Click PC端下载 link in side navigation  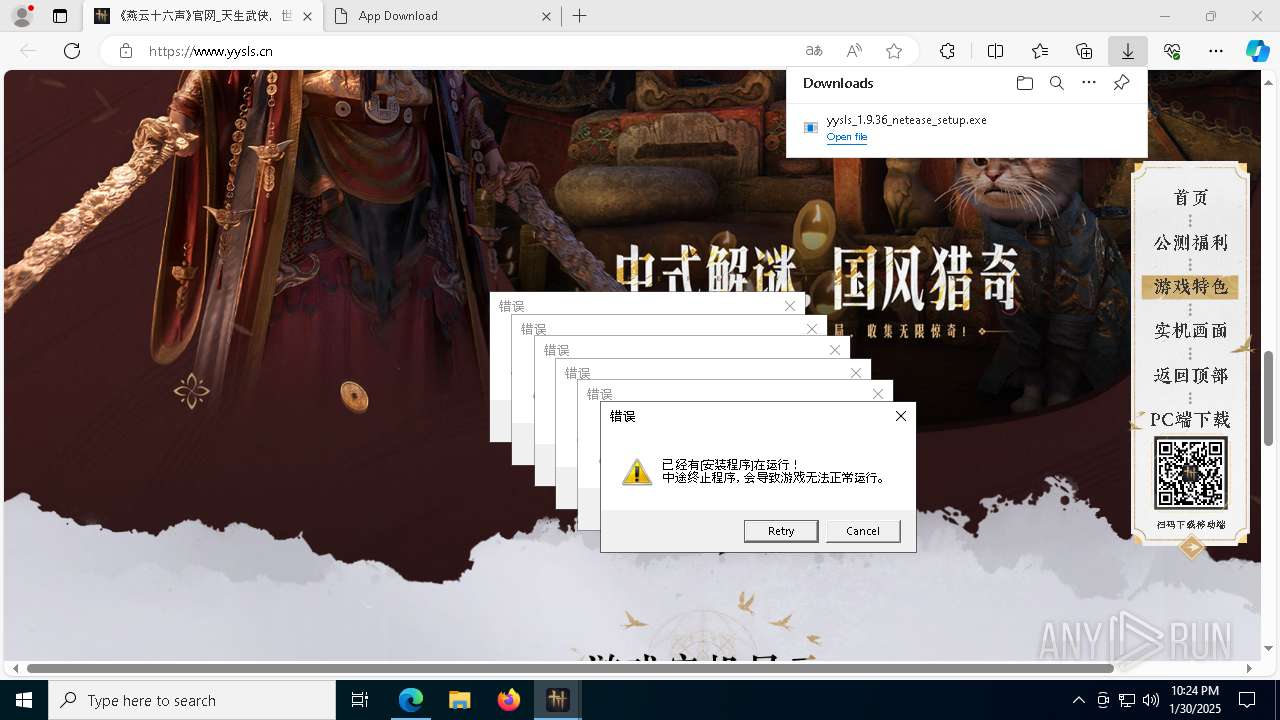1190,420
